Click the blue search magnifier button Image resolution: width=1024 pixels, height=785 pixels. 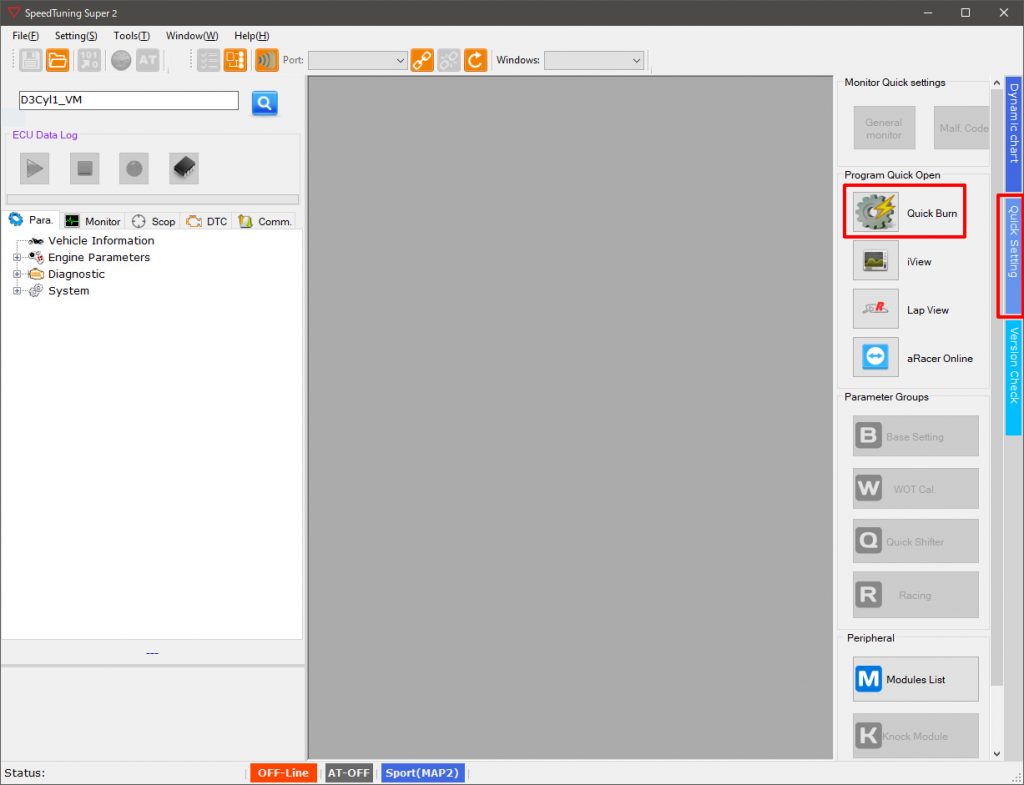pos(264,103)
